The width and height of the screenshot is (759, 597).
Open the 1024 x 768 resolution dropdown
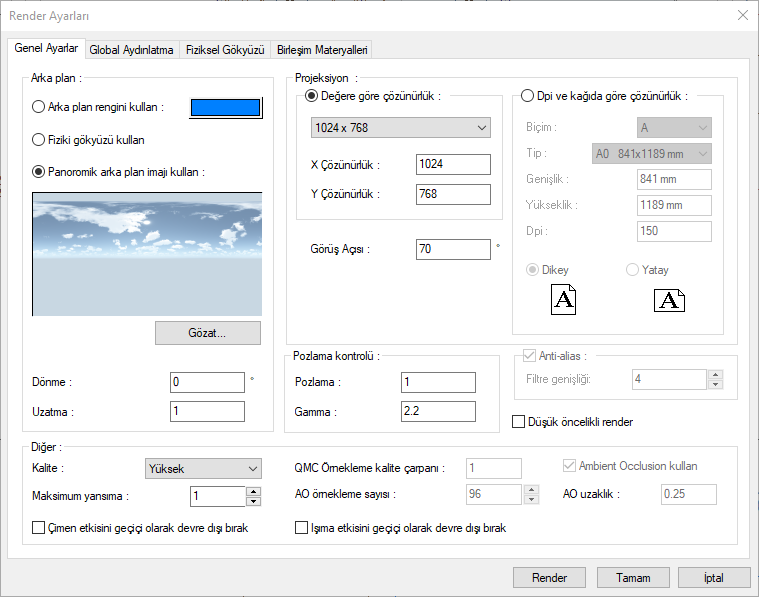click(400, 128)
